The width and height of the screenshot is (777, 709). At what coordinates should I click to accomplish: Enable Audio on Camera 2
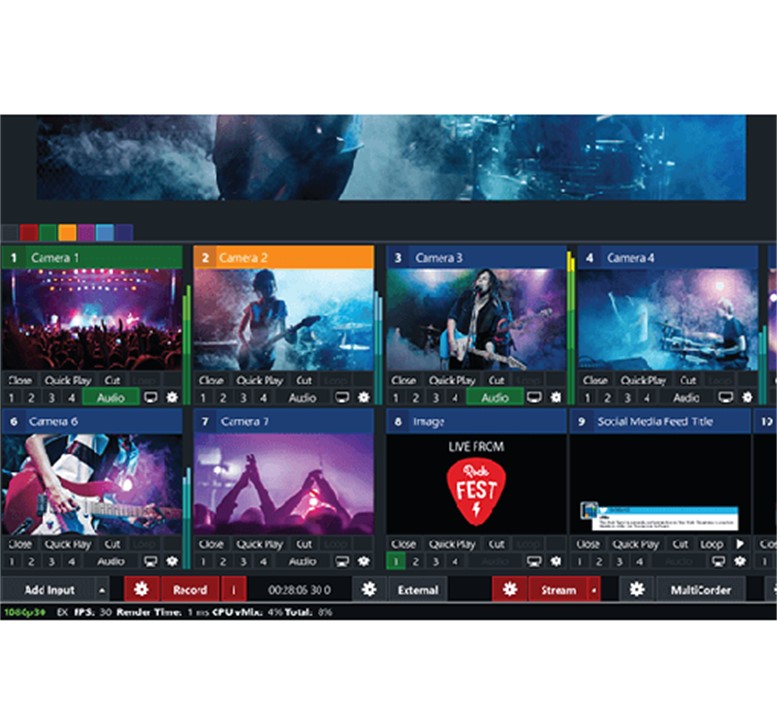pyautogui.click(x=302, y=397)
